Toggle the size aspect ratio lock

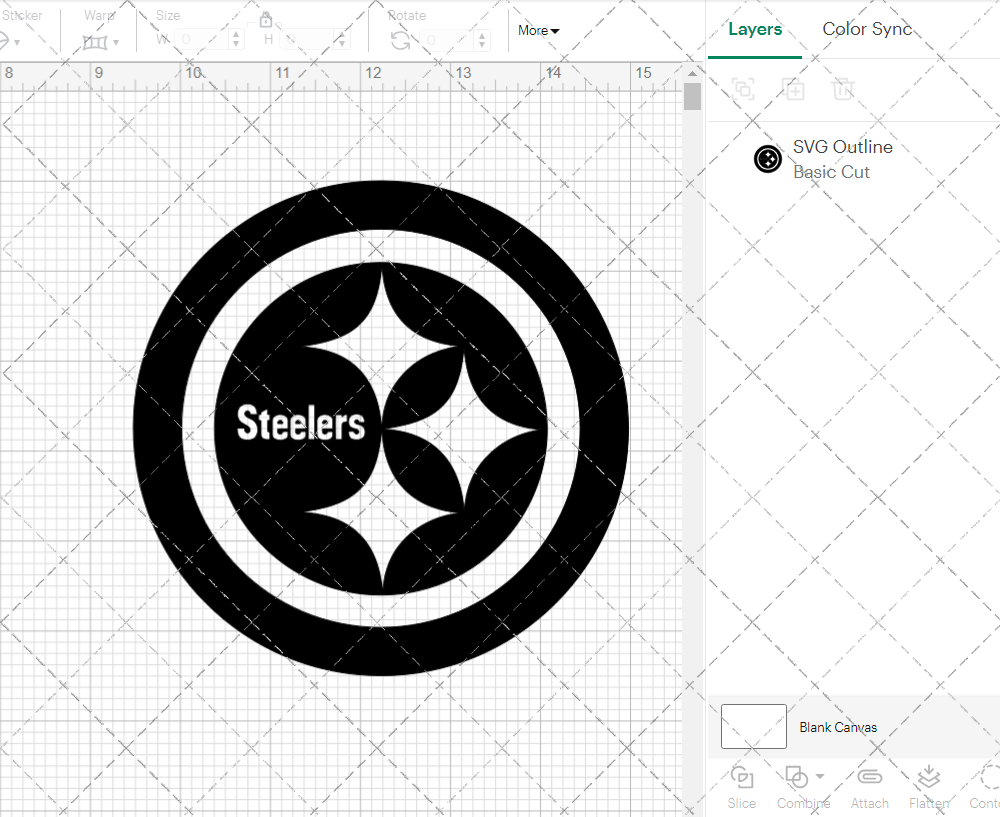tap(266, 20)
